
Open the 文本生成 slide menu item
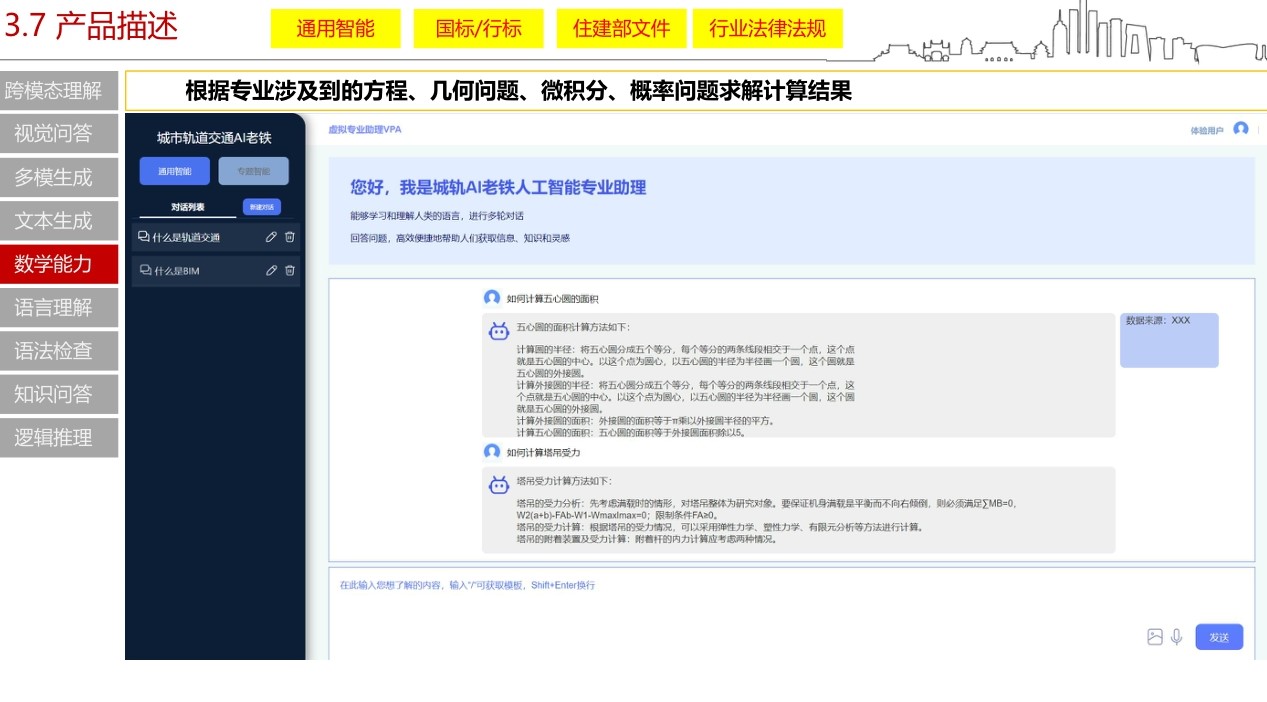59,221
